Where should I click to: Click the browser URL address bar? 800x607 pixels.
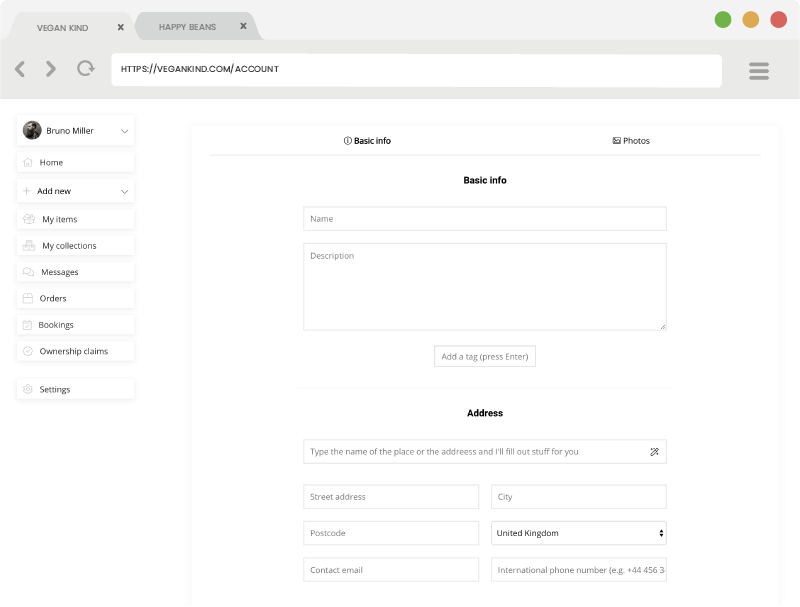(x=416, y=70)
